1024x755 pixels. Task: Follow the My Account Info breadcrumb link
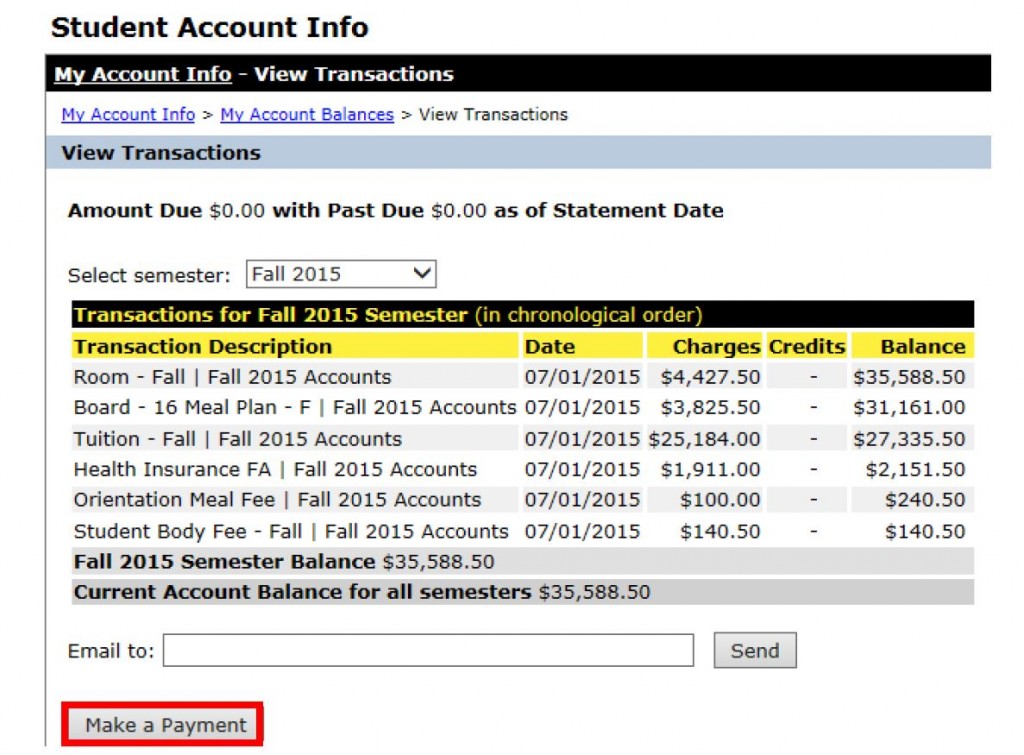[x=127, y=115]
